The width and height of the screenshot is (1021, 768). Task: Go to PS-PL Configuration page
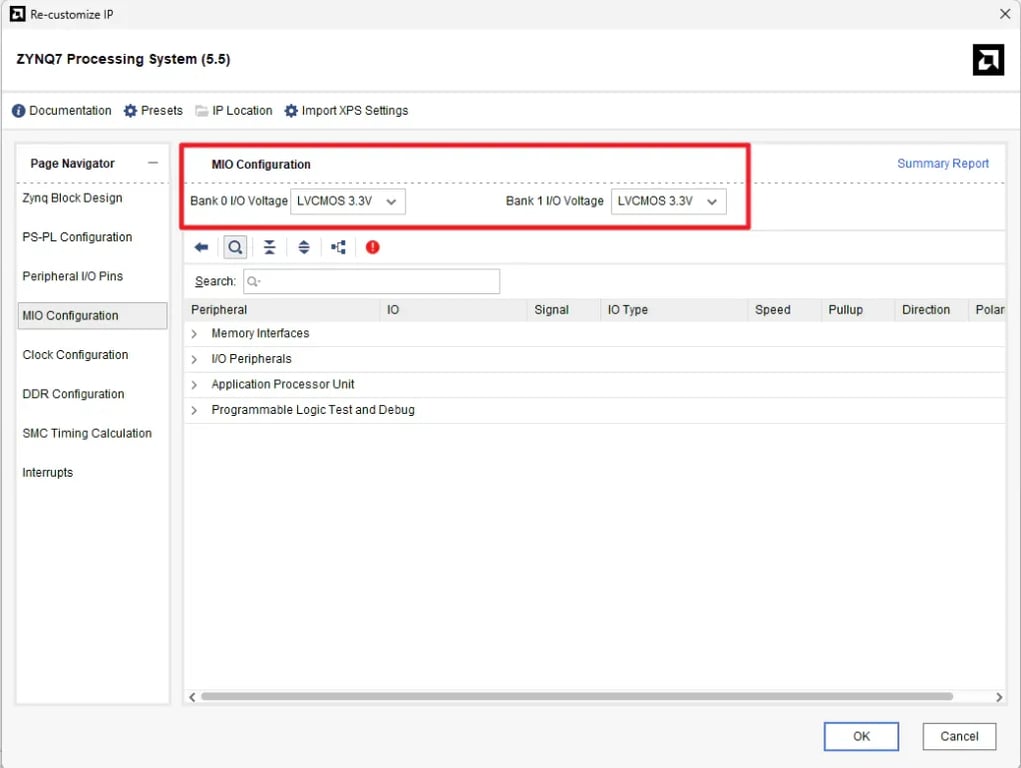click(x=77, y=237)
